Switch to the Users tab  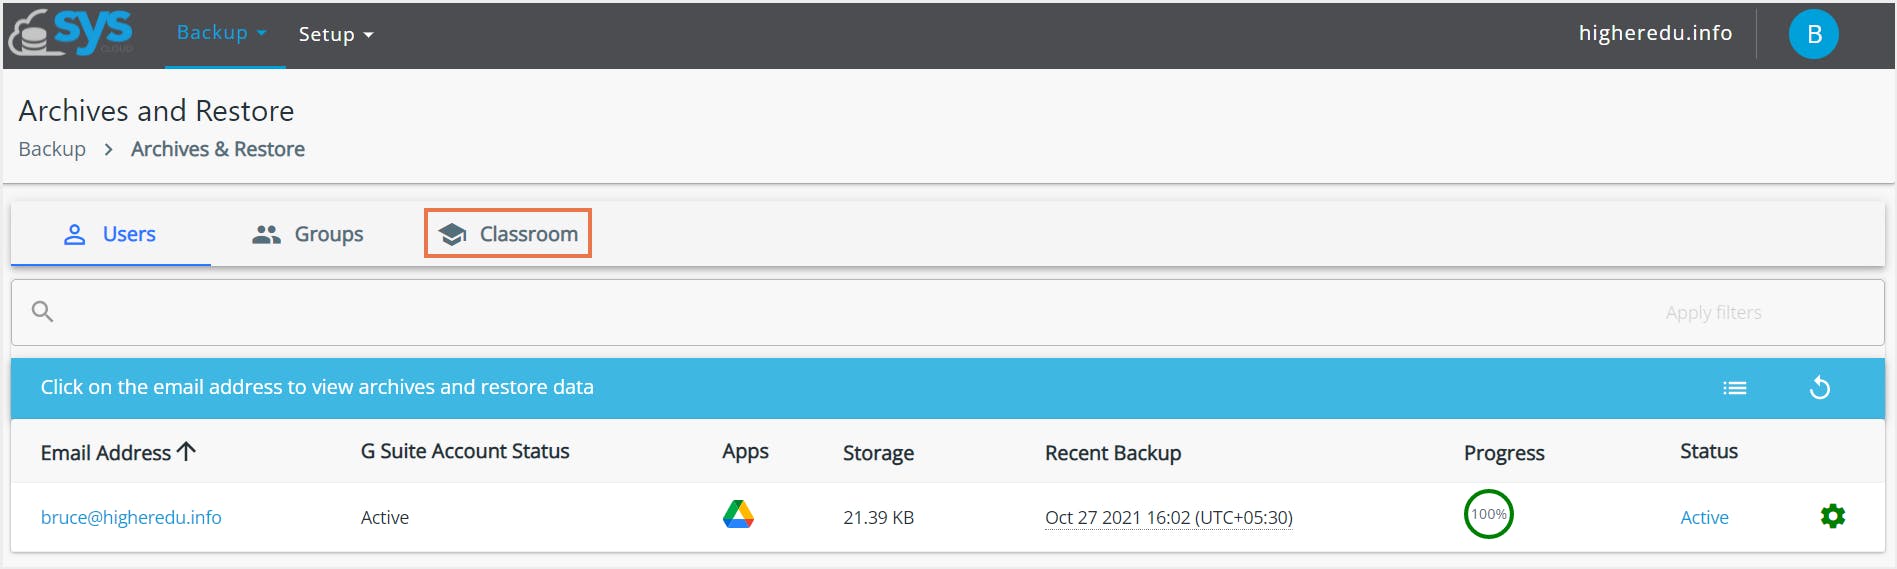tap(110, 234)
